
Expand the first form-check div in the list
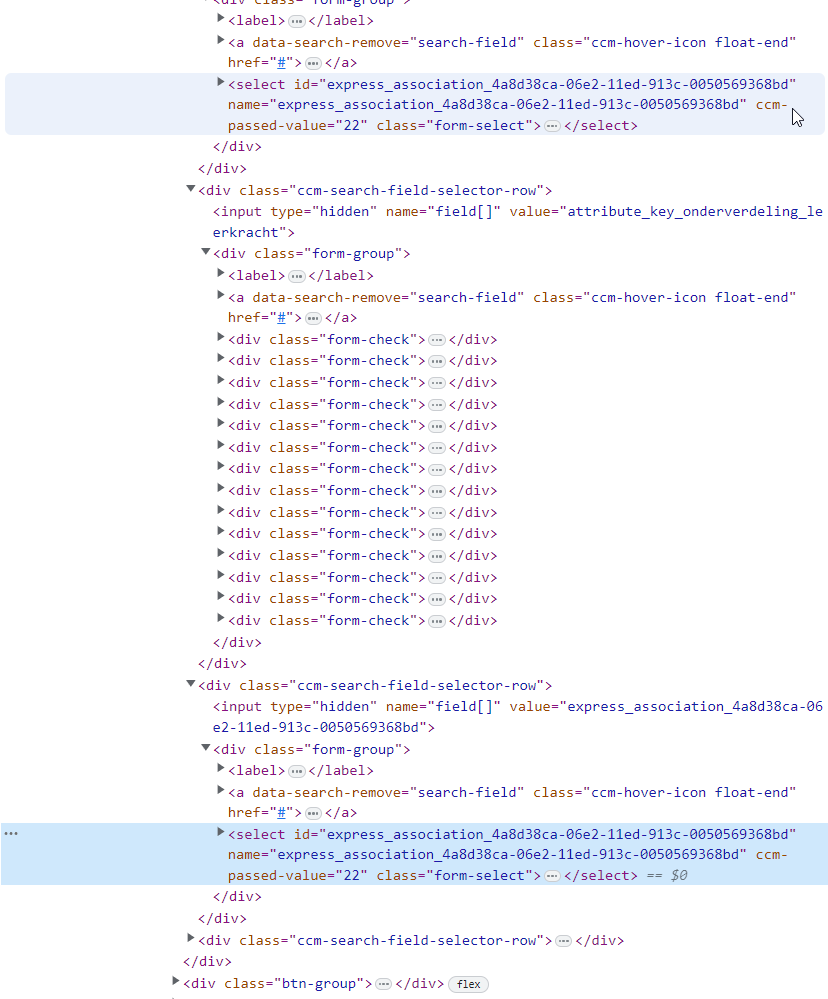coord(220,337)
